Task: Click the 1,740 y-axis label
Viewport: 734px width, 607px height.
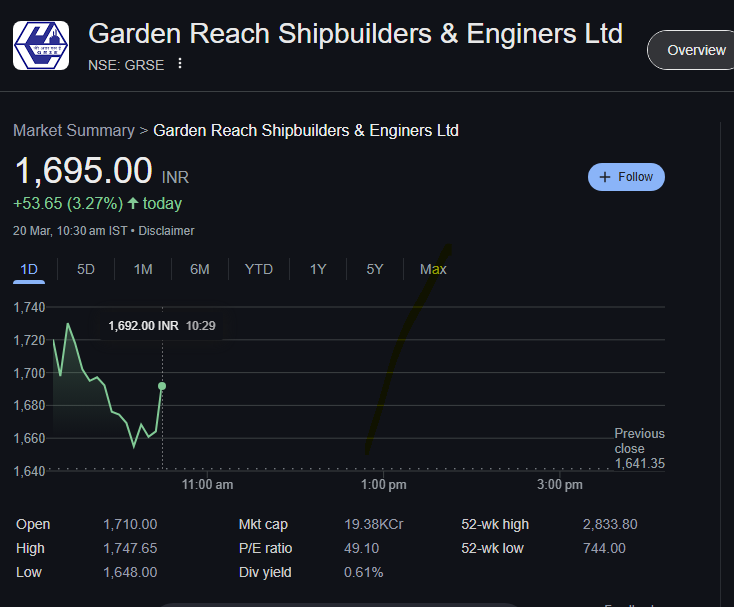Action: pos(29,307)
